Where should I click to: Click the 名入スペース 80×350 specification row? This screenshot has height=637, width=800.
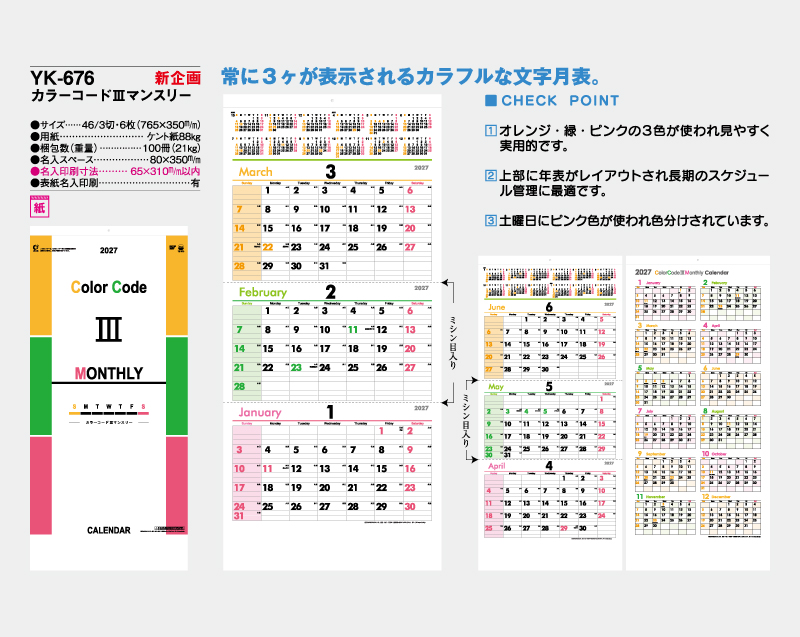coord(115,160)
